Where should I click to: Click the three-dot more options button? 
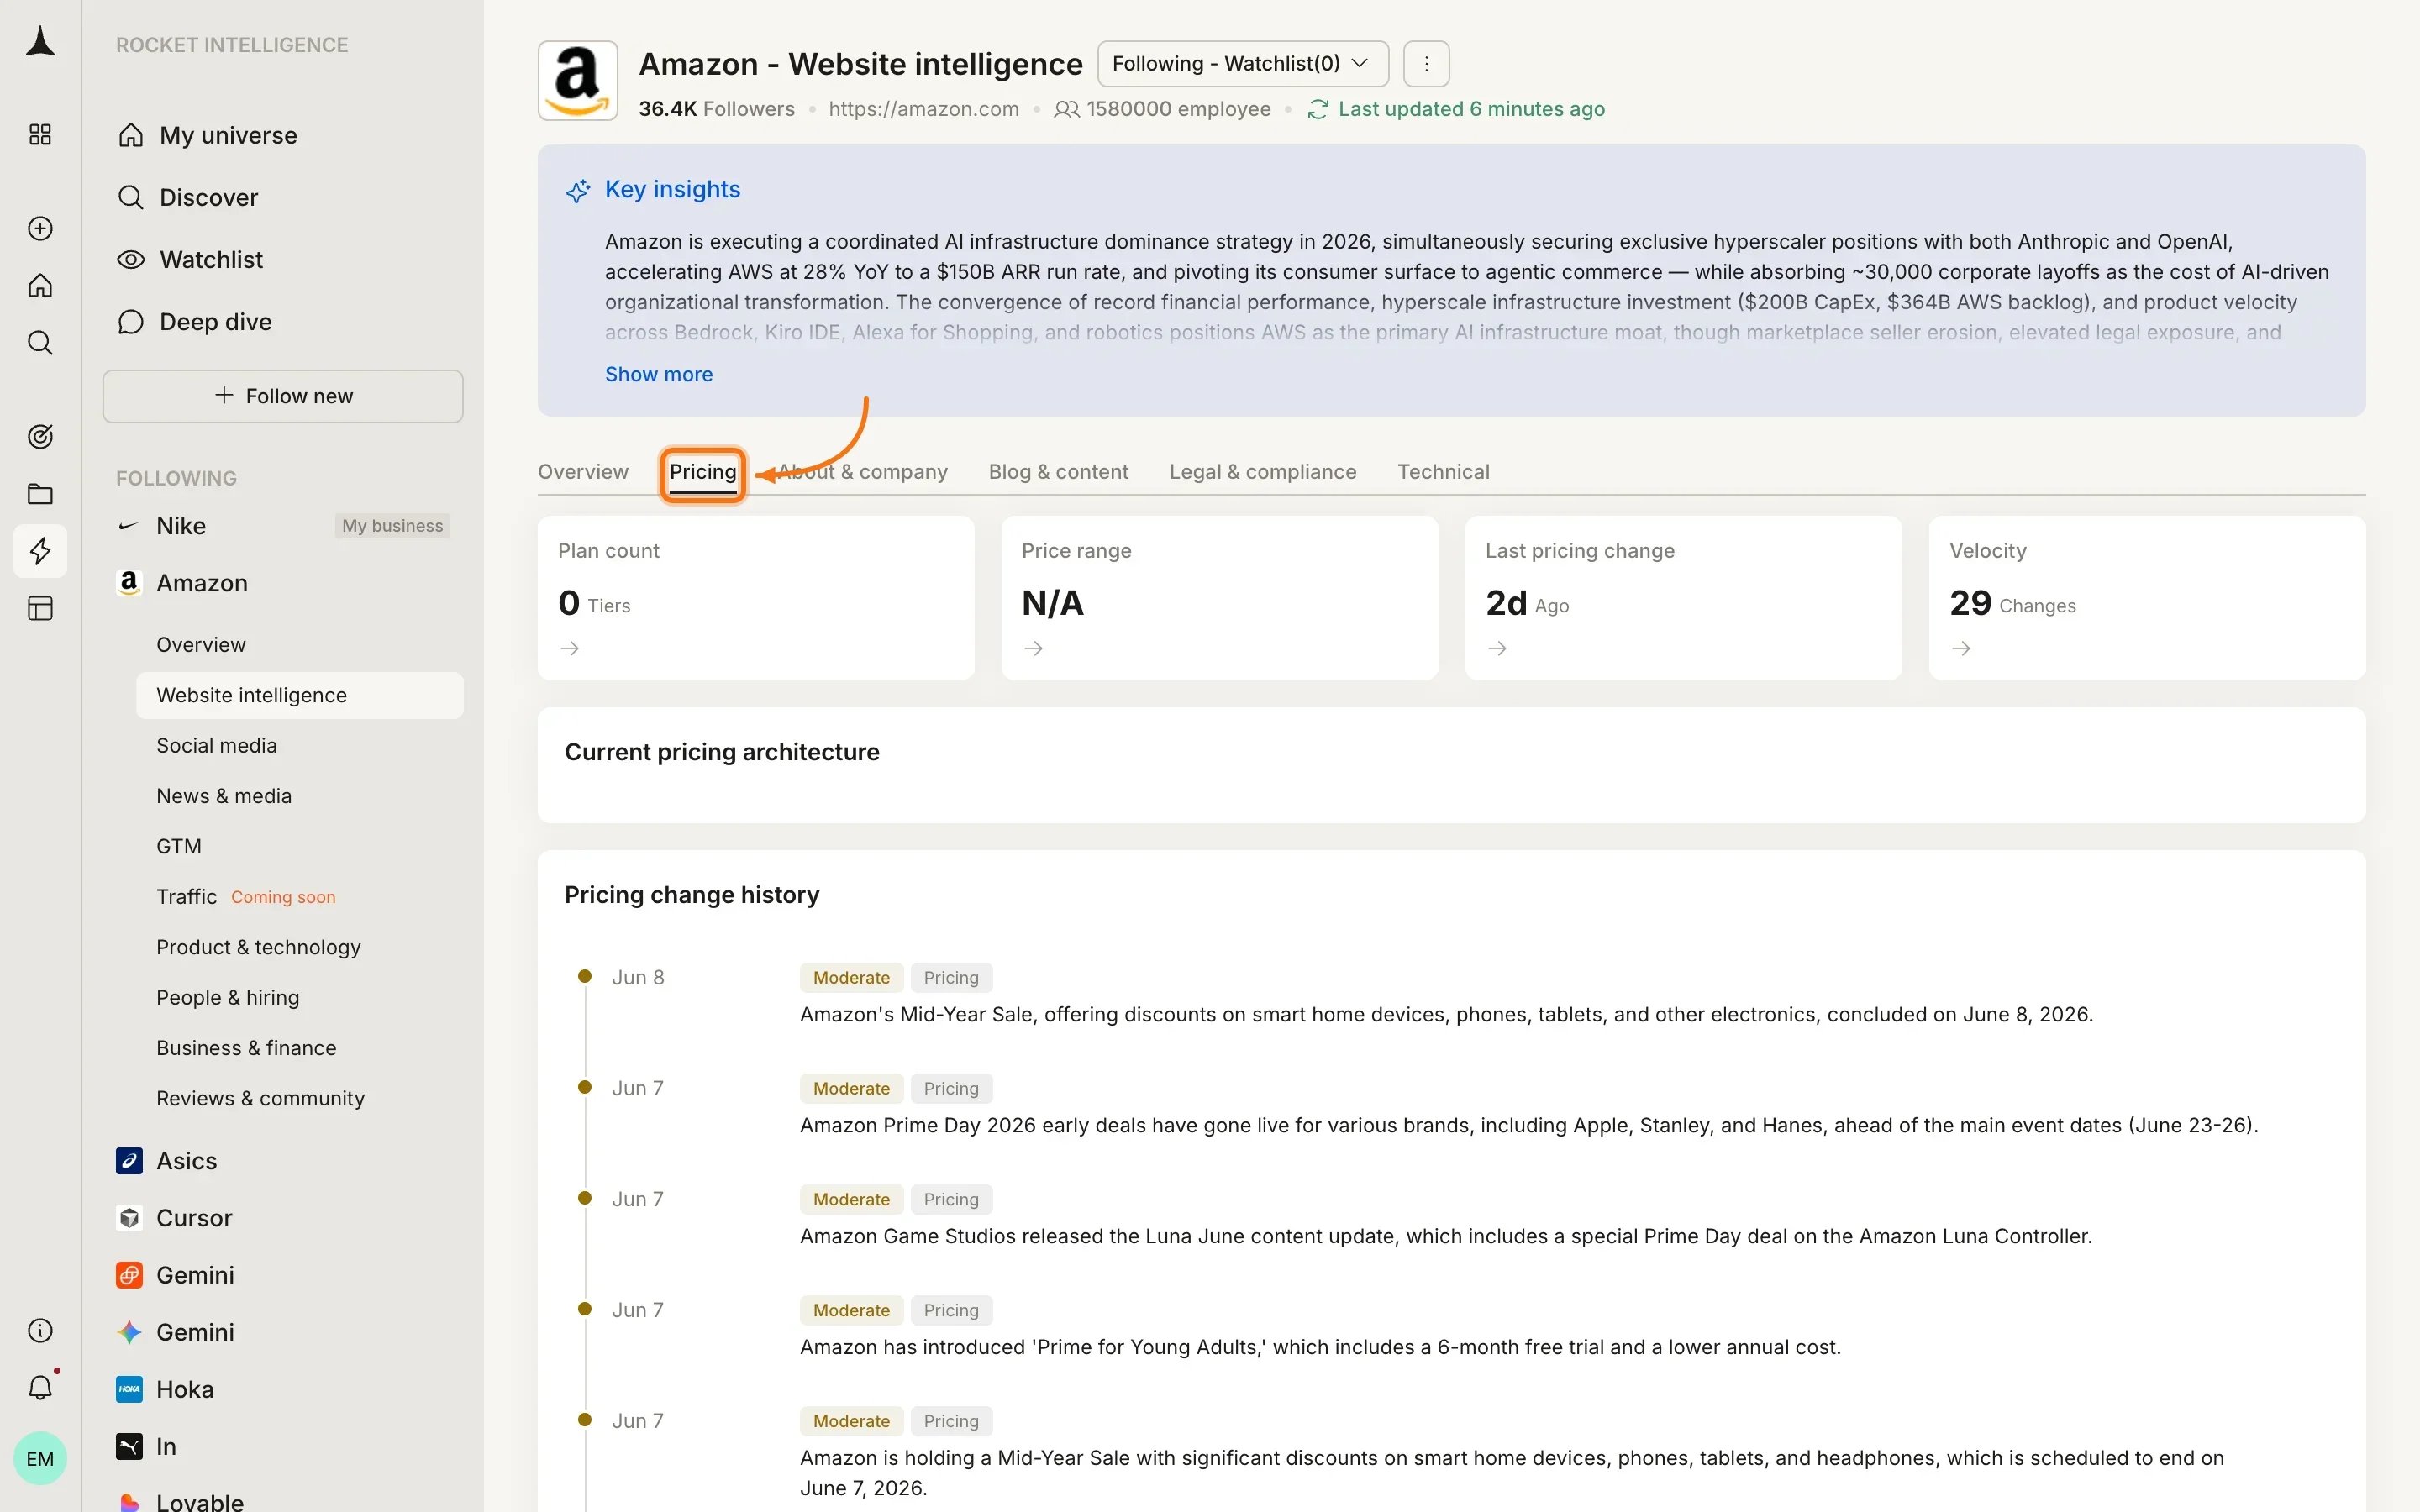coord(1426,64)
